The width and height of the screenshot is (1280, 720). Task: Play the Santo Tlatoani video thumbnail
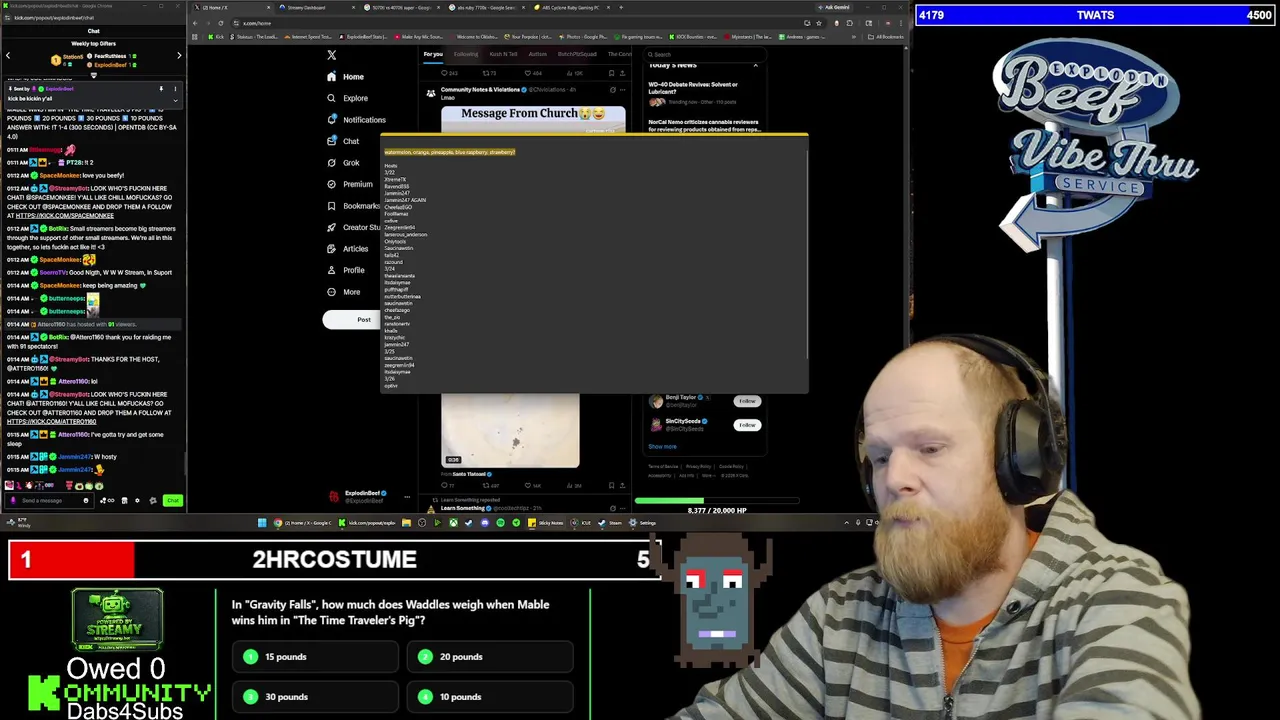(x=510, y=430)
